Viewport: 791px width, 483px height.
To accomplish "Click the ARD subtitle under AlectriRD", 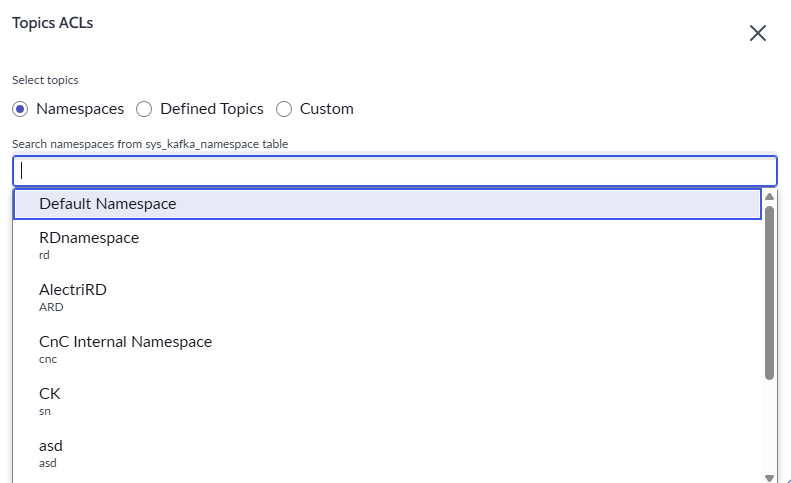I will (51, 307).
